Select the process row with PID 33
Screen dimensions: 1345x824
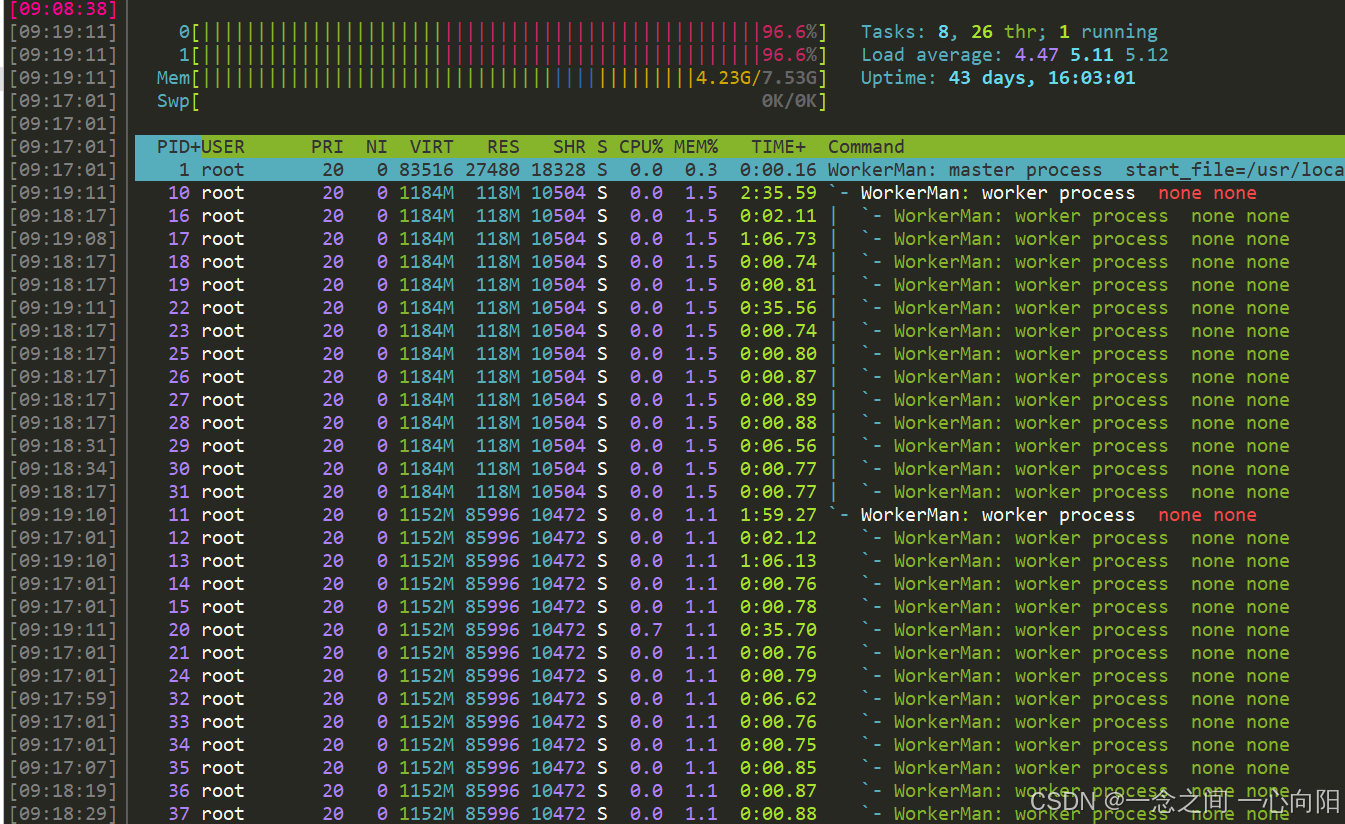point(740,722)
